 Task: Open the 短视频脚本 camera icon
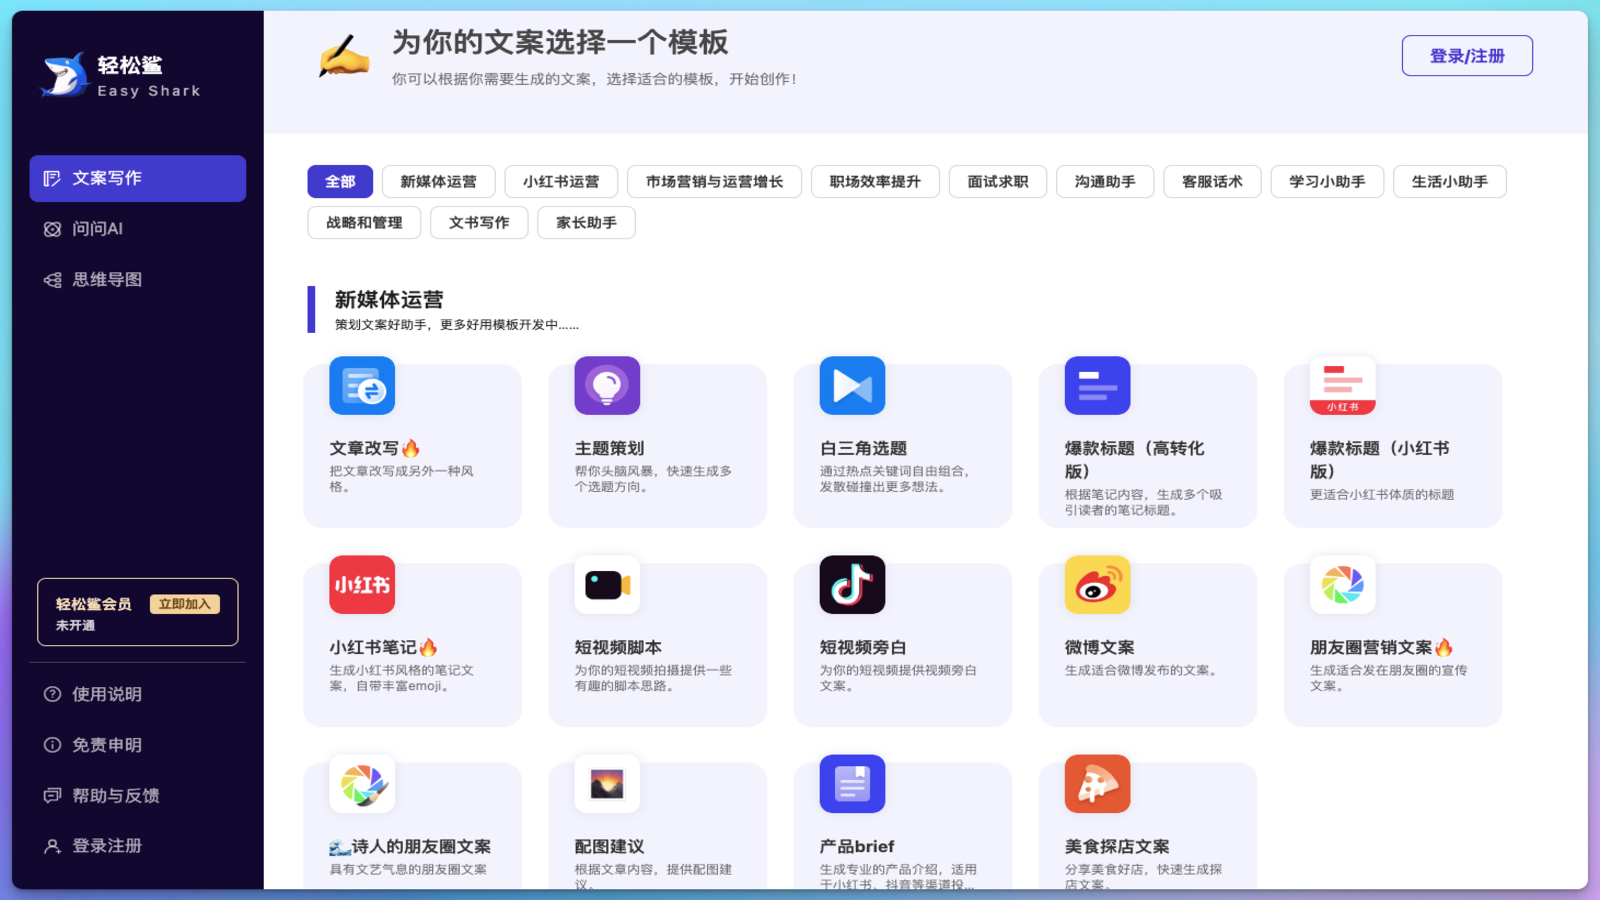[607, 585]
